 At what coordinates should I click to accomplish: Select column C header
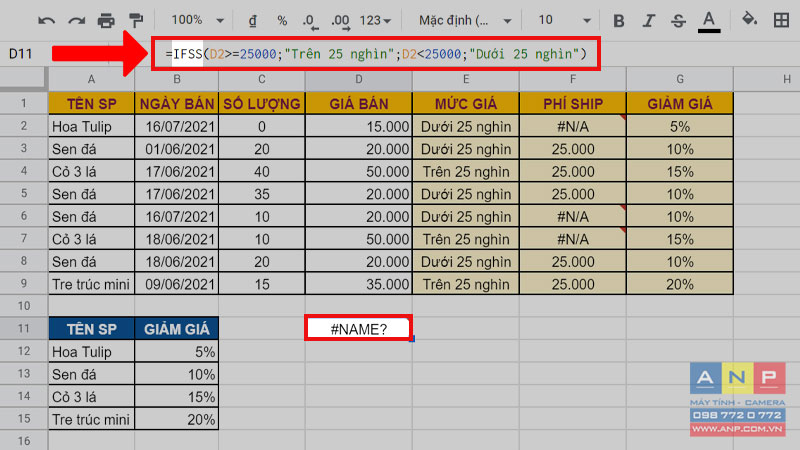[x=262, y=80]
